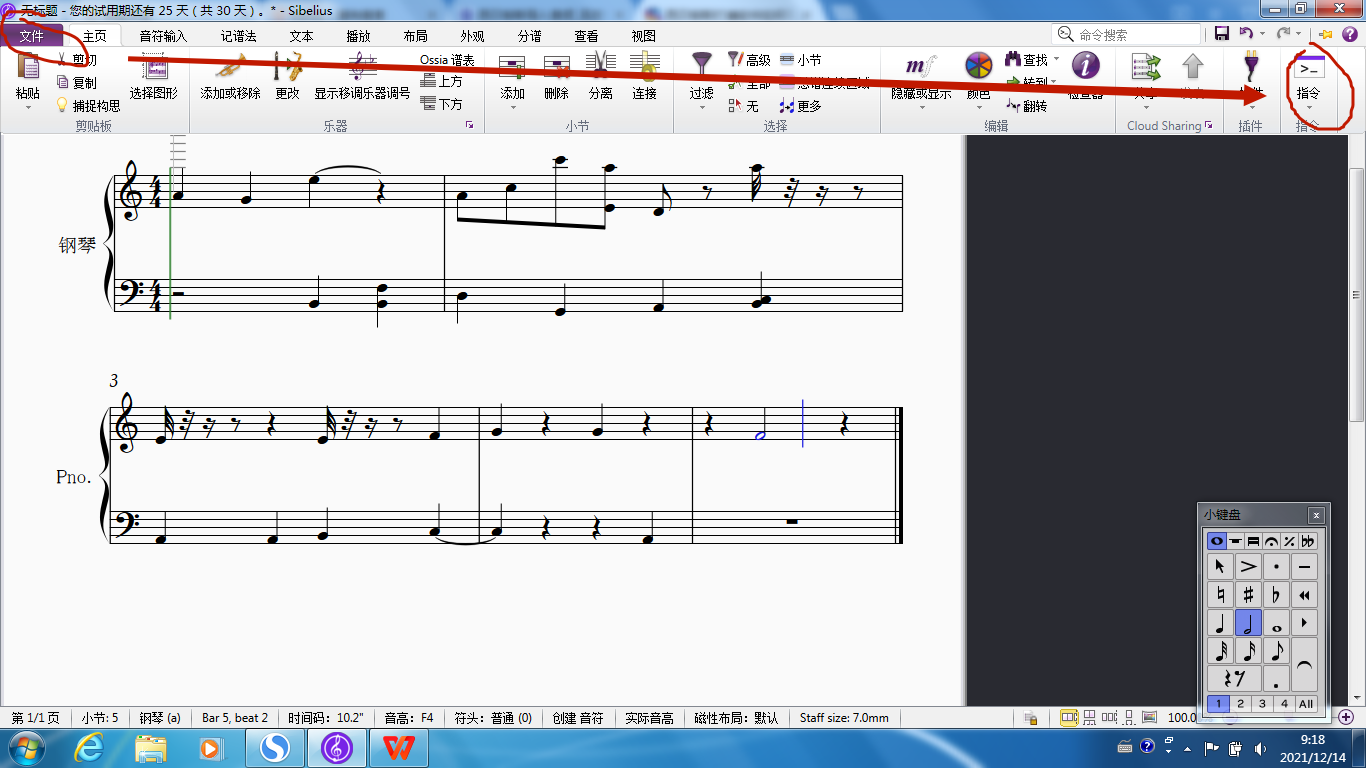Switch to Notations (记谱法) tab
This screenshot has width=1366, height=768.
(x=238, y=35)
